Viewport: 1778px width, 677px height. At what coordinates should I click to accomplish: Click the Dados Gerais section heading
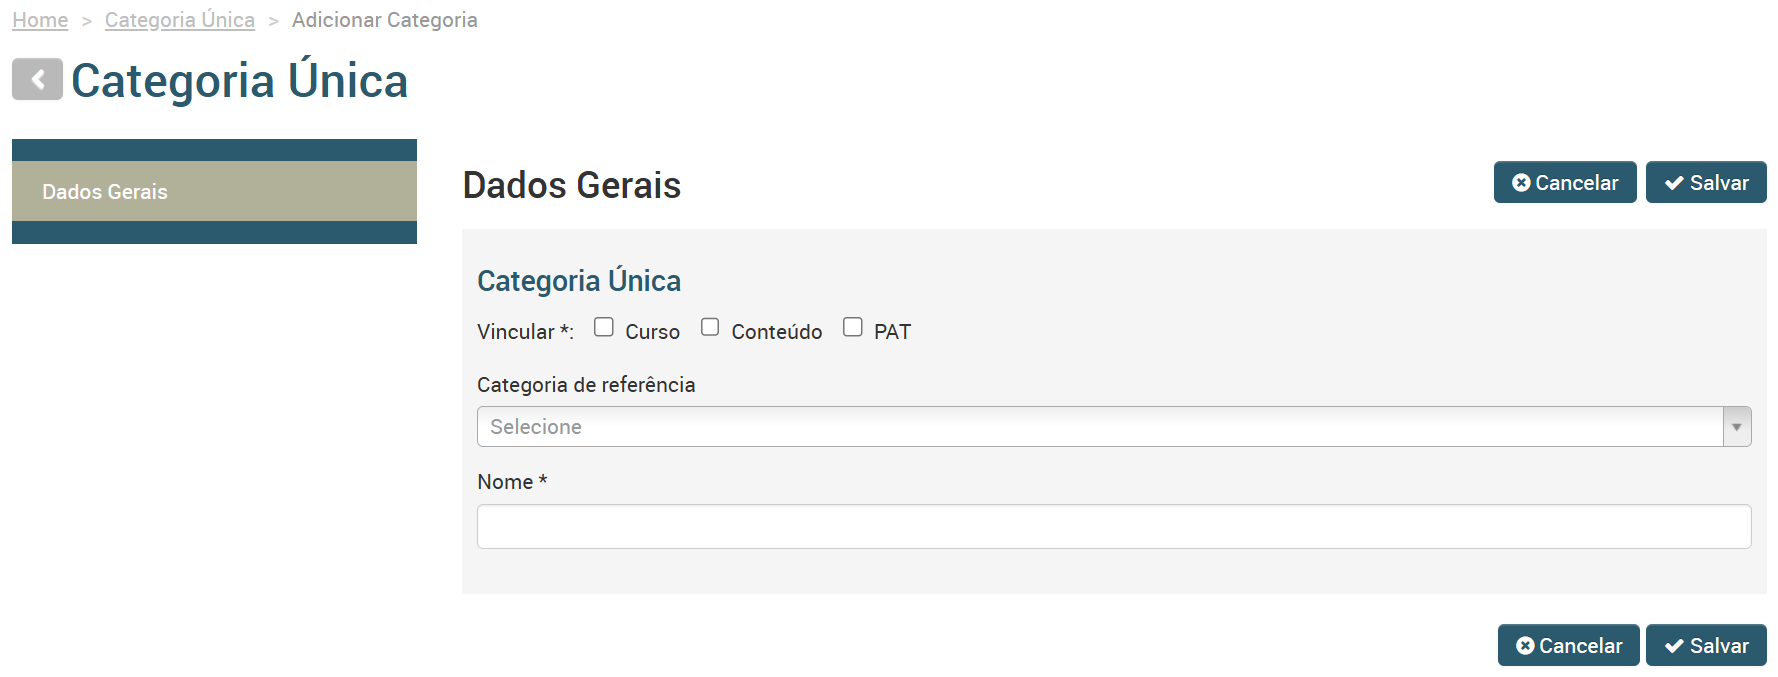pos(572,185)
